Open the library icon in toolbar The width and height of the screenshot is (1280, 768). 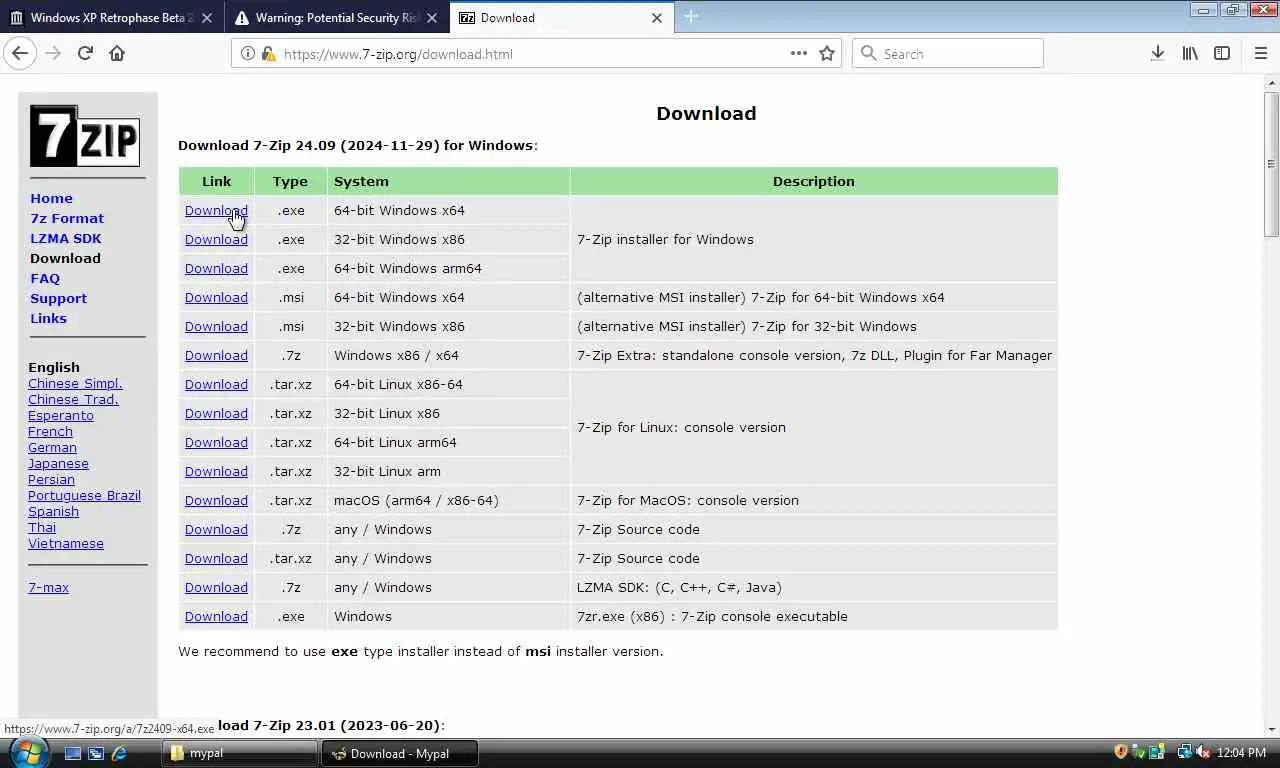1190,53
